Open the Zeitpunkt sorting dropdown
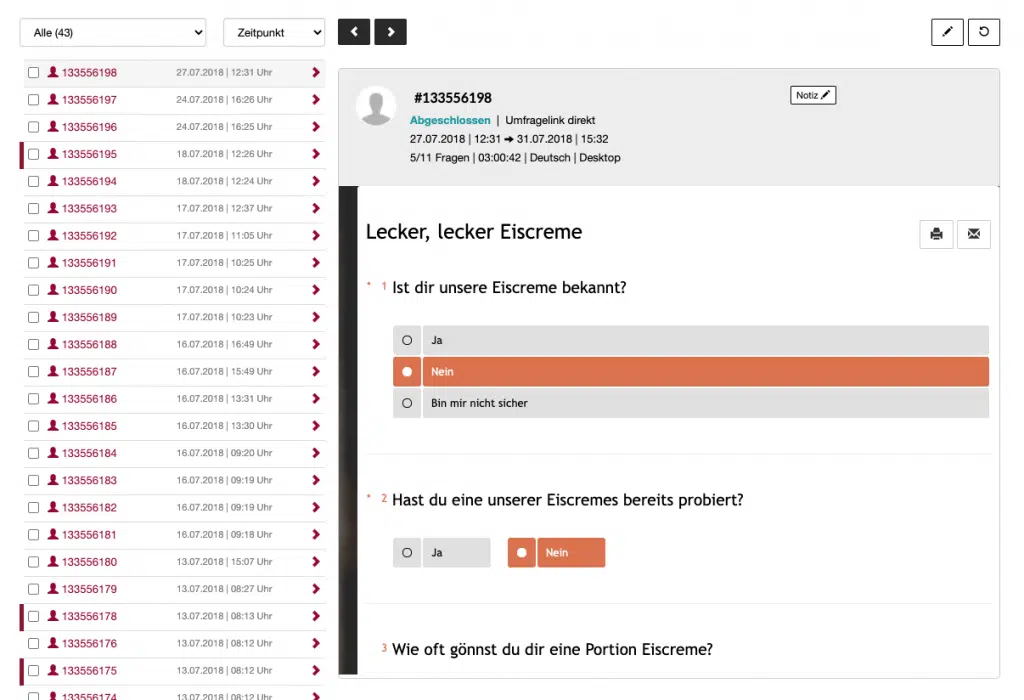The width and height of the screenshot is (1024, 700). [x=274, y=33]
